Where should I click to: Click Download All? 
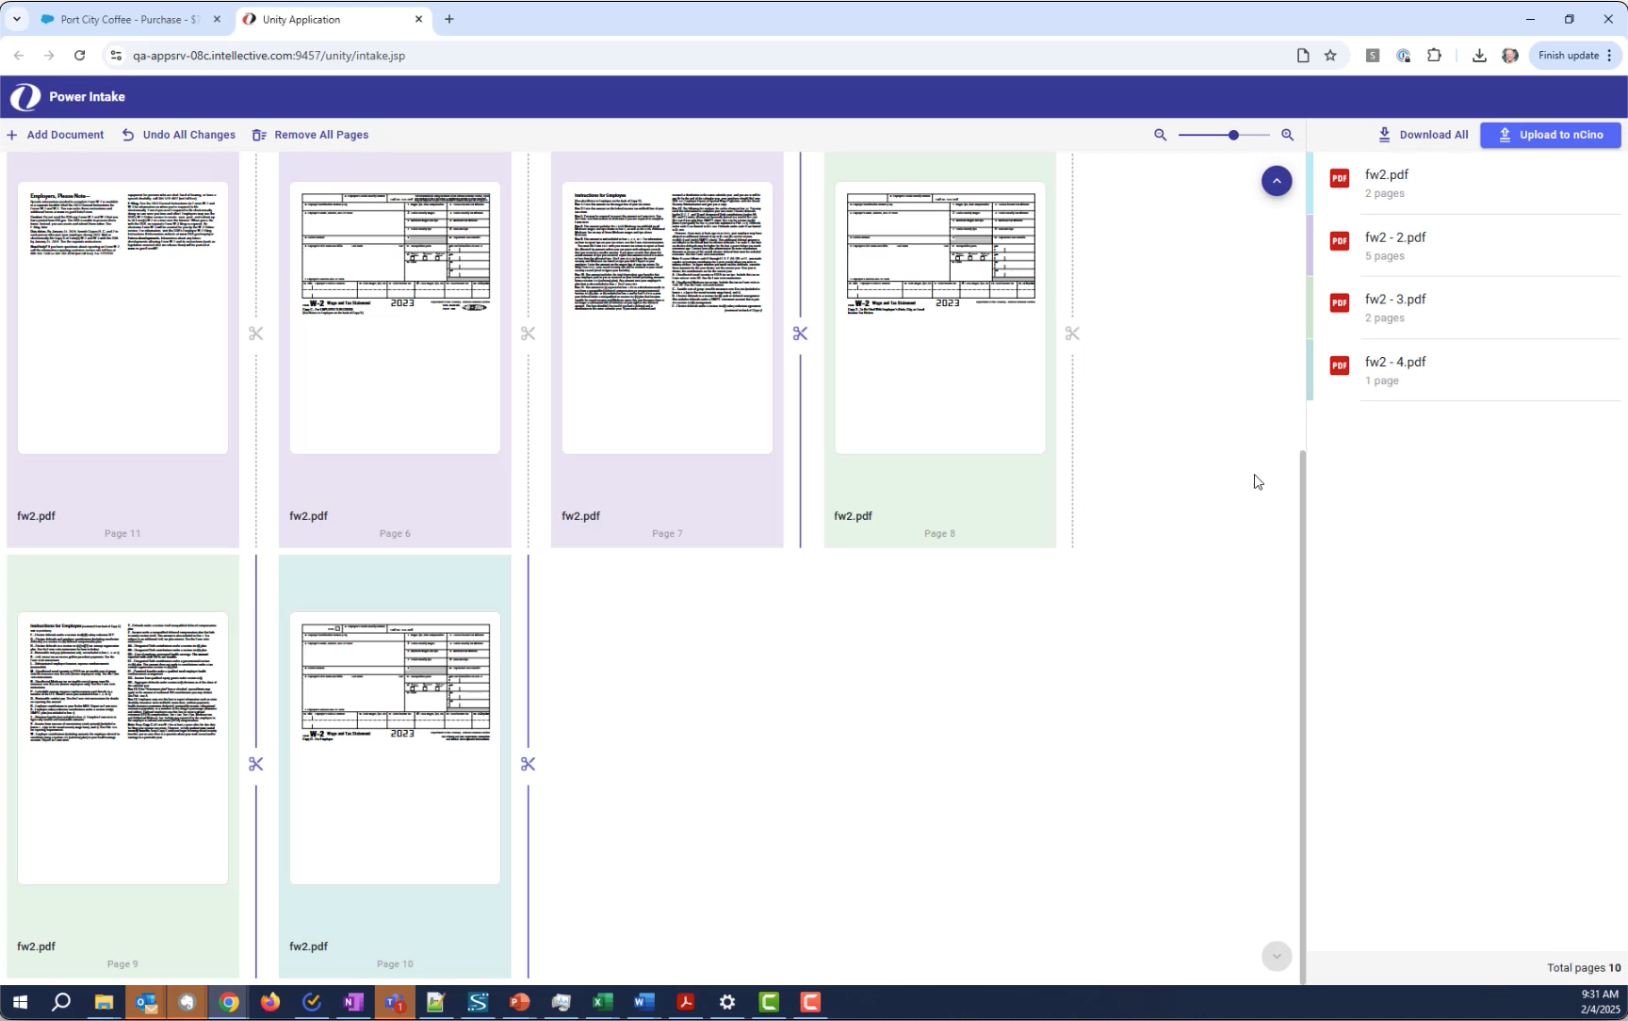(1423, 135)
